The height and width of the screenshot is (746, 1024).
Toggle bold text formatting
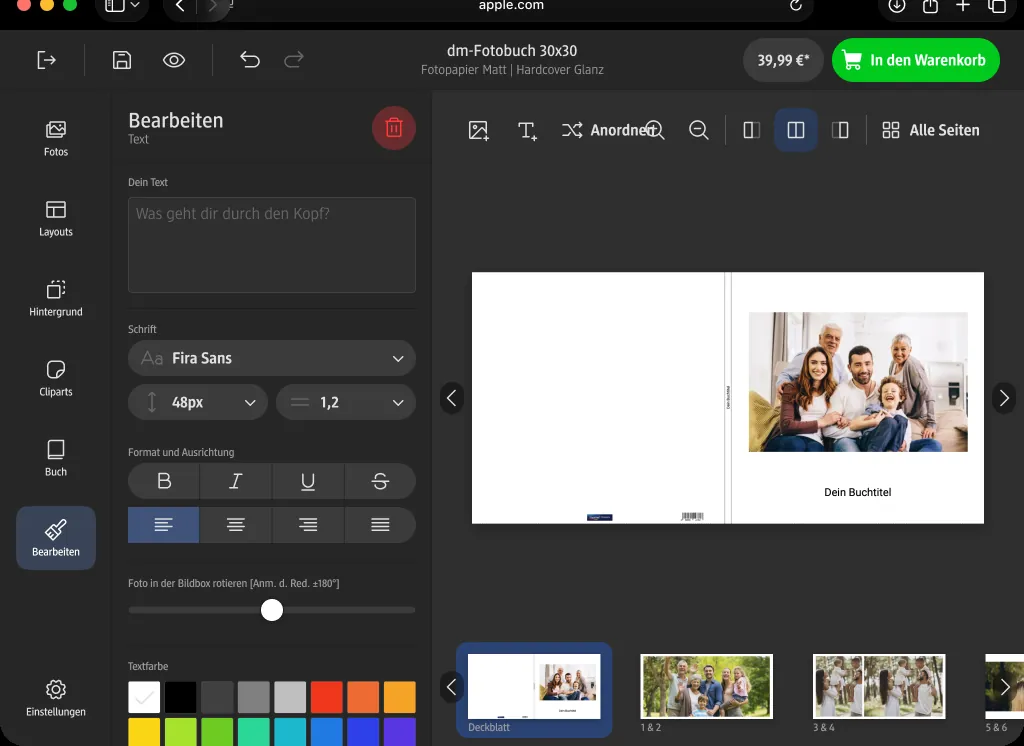pyautogui.click(x=164, y=481)
